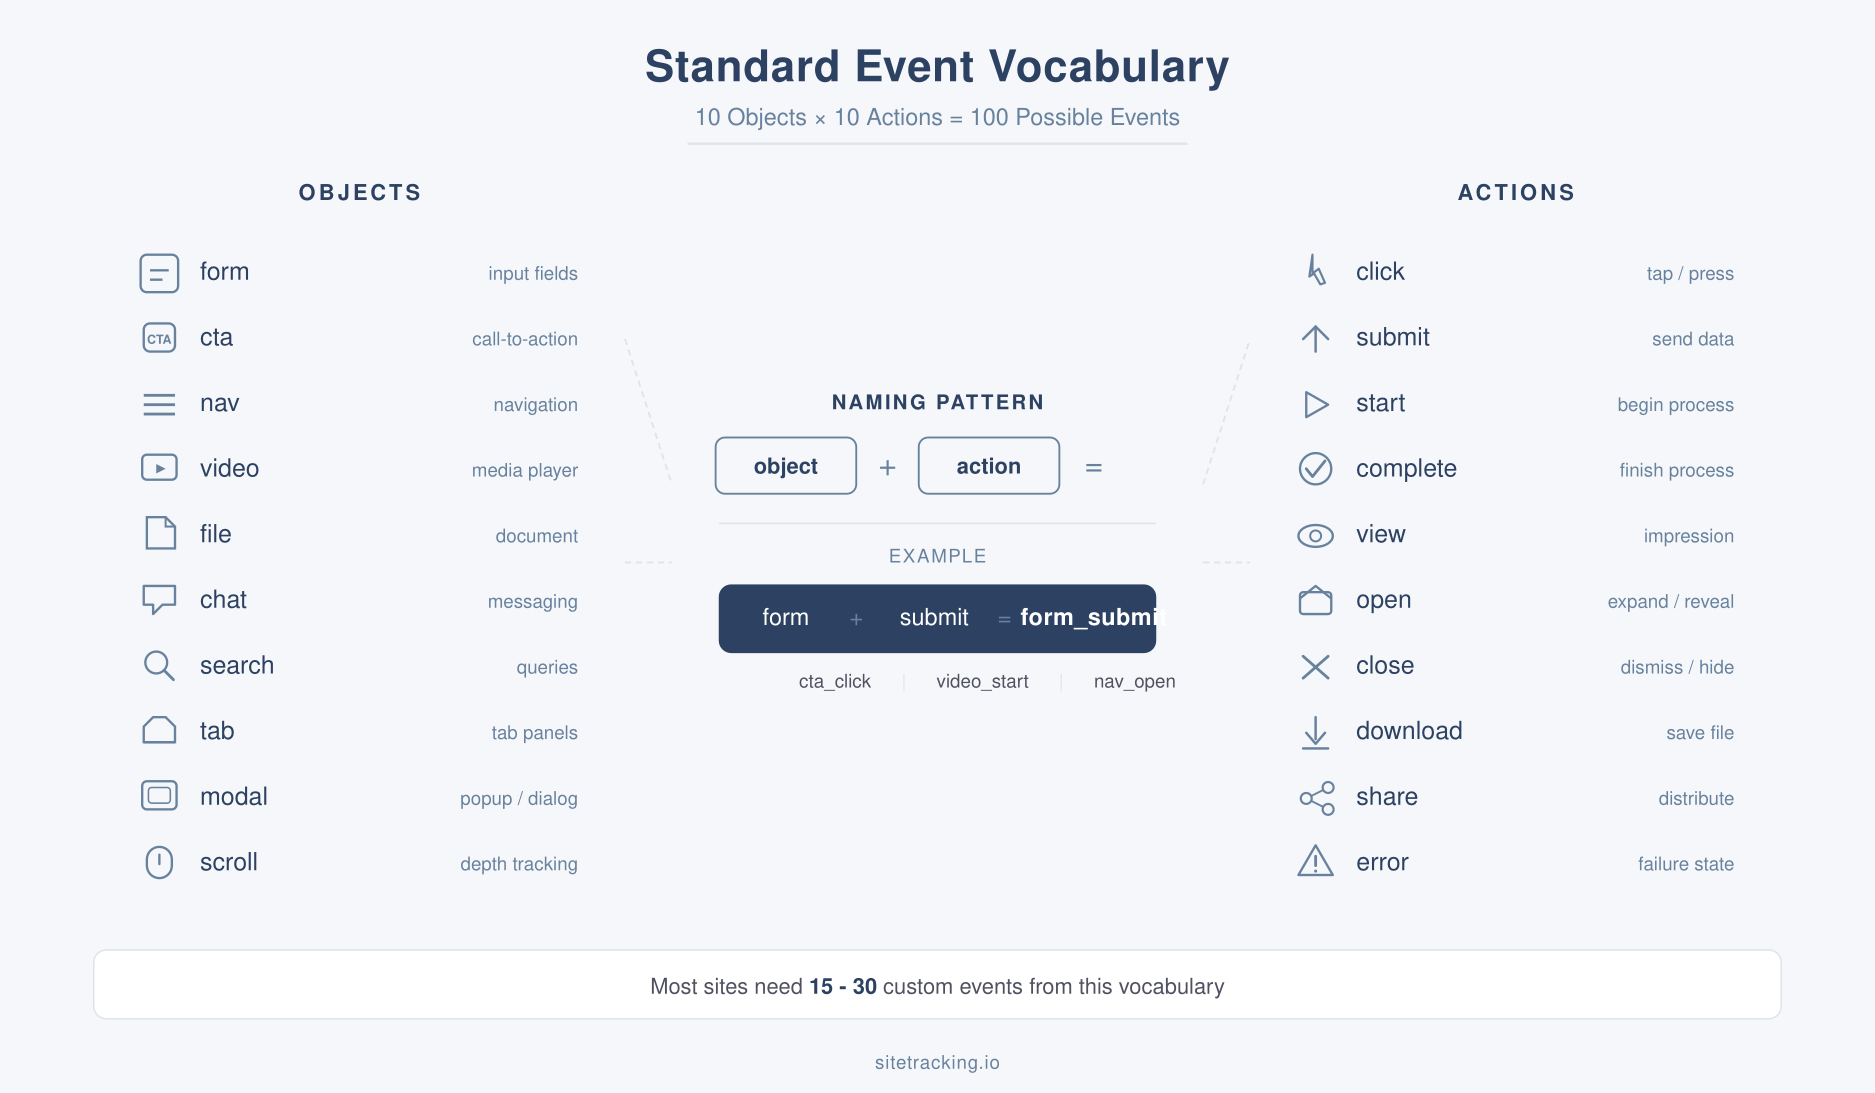Select the complete checkmark circle icon
Screen dimensions: 1875x1093
(x=1315, y=468)
